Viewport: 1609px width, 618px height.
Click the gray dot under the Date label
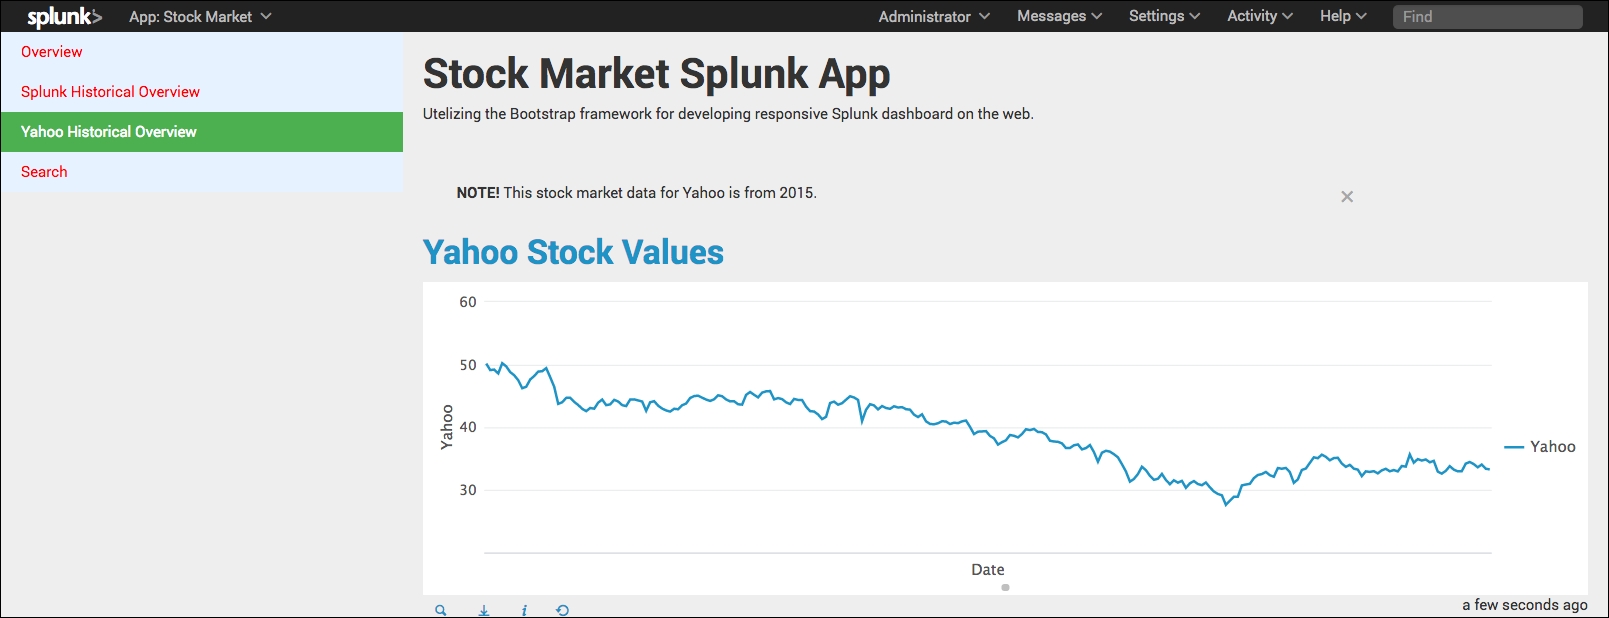pos(1005,588)
